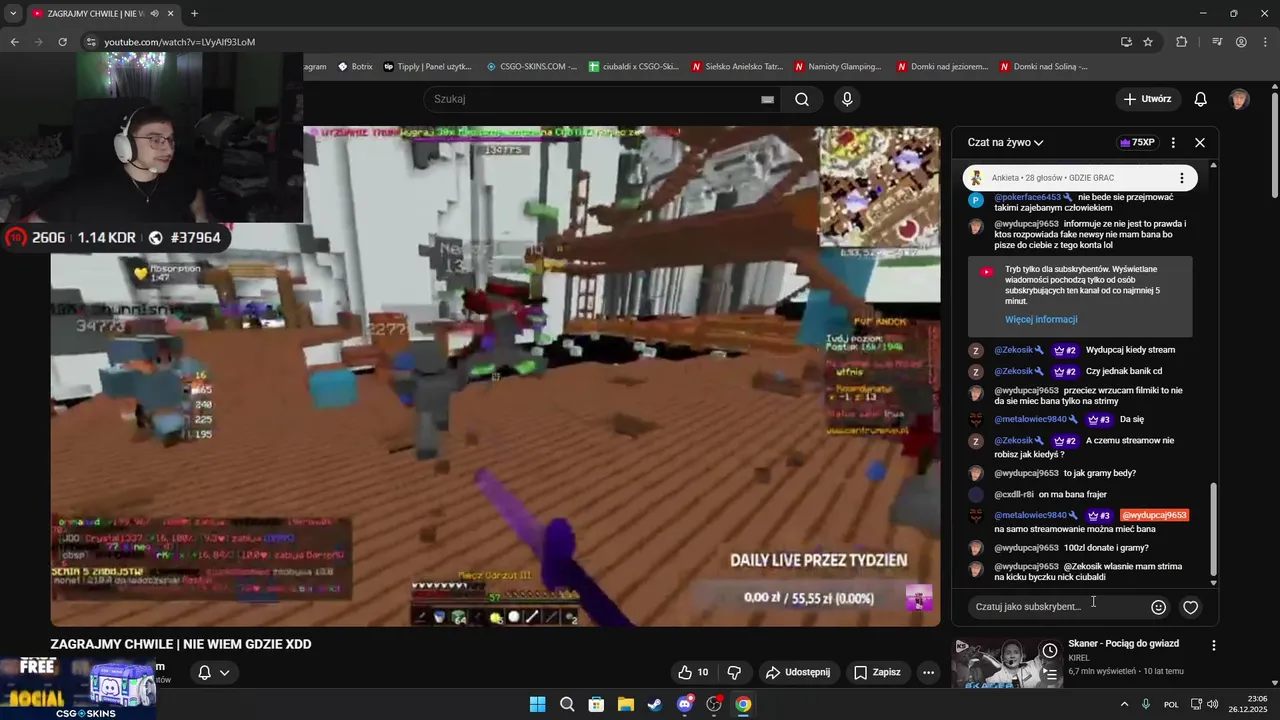Open on-screen keyboard icon in search box
Screen dimensions: 1280x720
click(x=767, y=99)
